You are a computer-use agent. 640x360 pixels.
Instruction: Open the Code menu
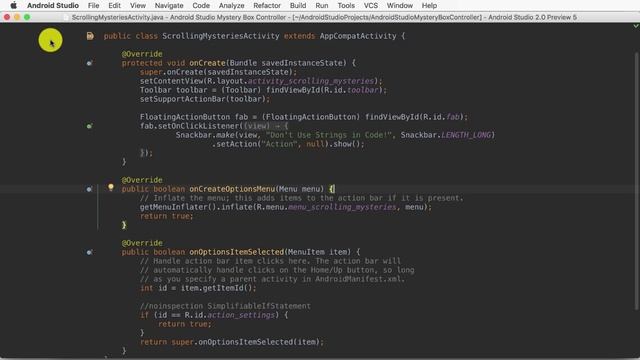point(201,5)
